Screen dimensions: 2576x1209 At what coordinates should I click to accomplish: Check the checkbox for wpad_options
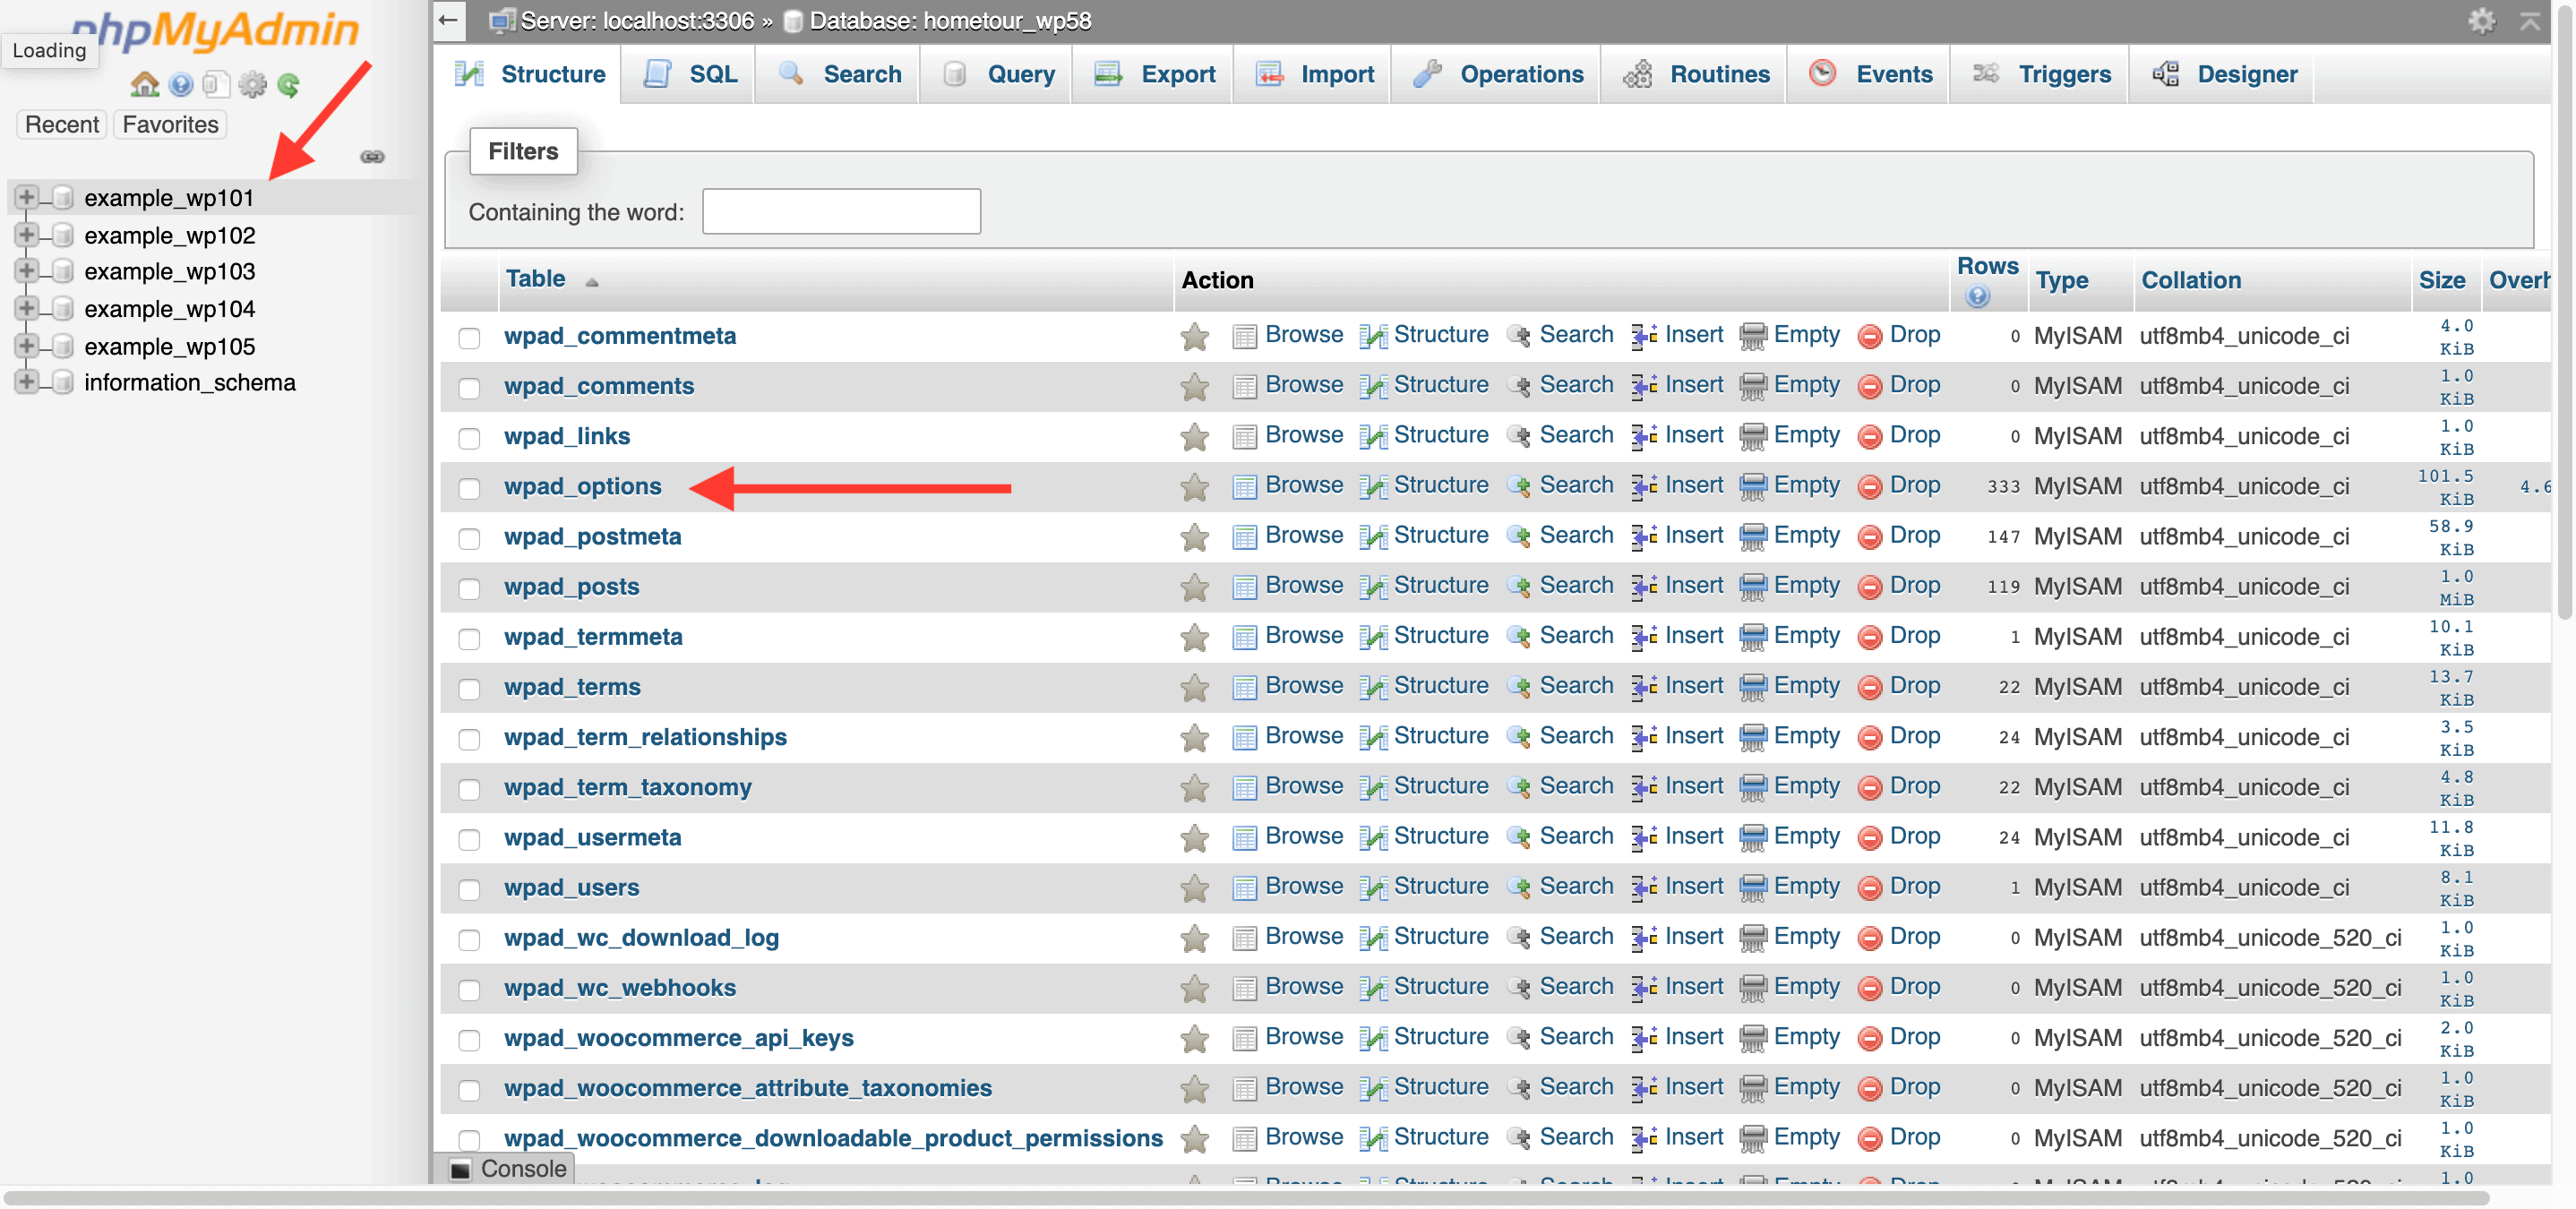[x=470, y=489]
